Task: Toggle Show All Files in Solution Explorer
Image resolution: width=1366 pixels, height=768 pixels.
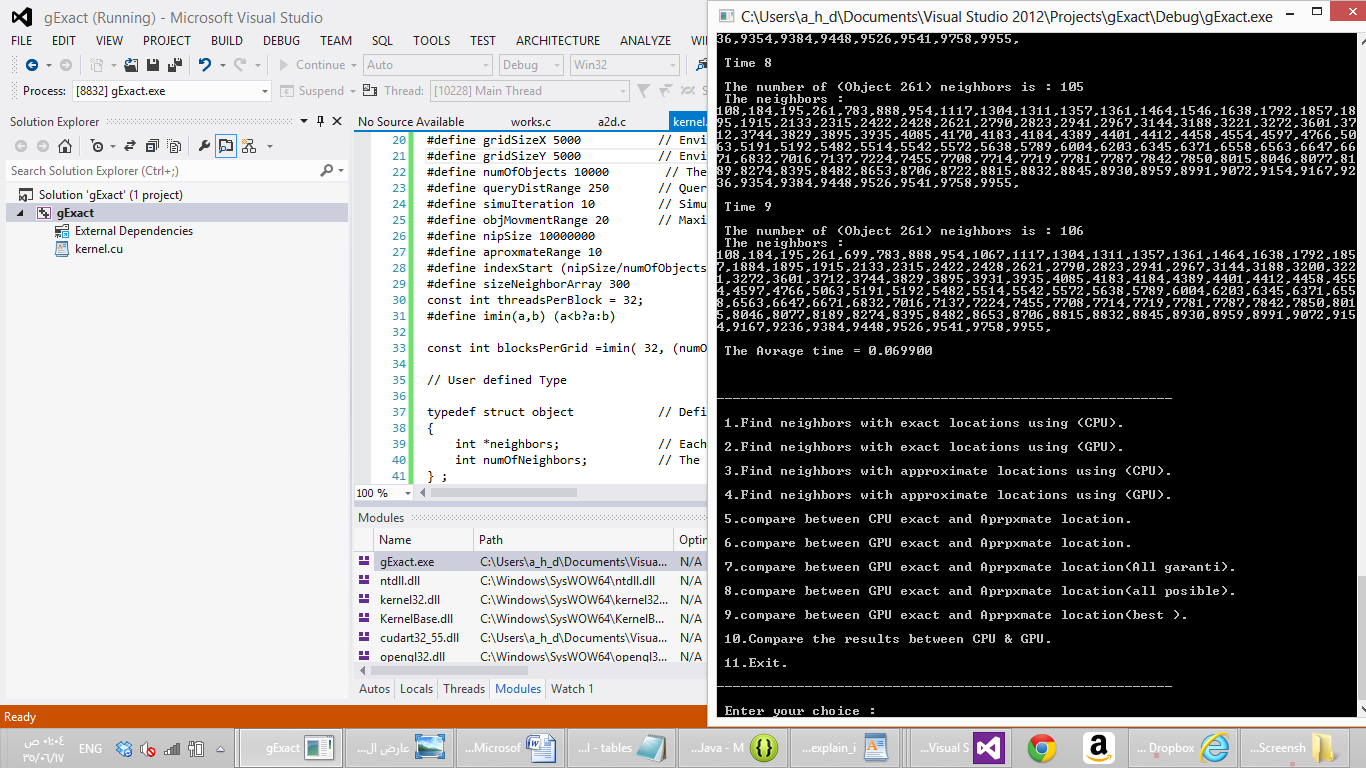Action: (x=174, y=146)
